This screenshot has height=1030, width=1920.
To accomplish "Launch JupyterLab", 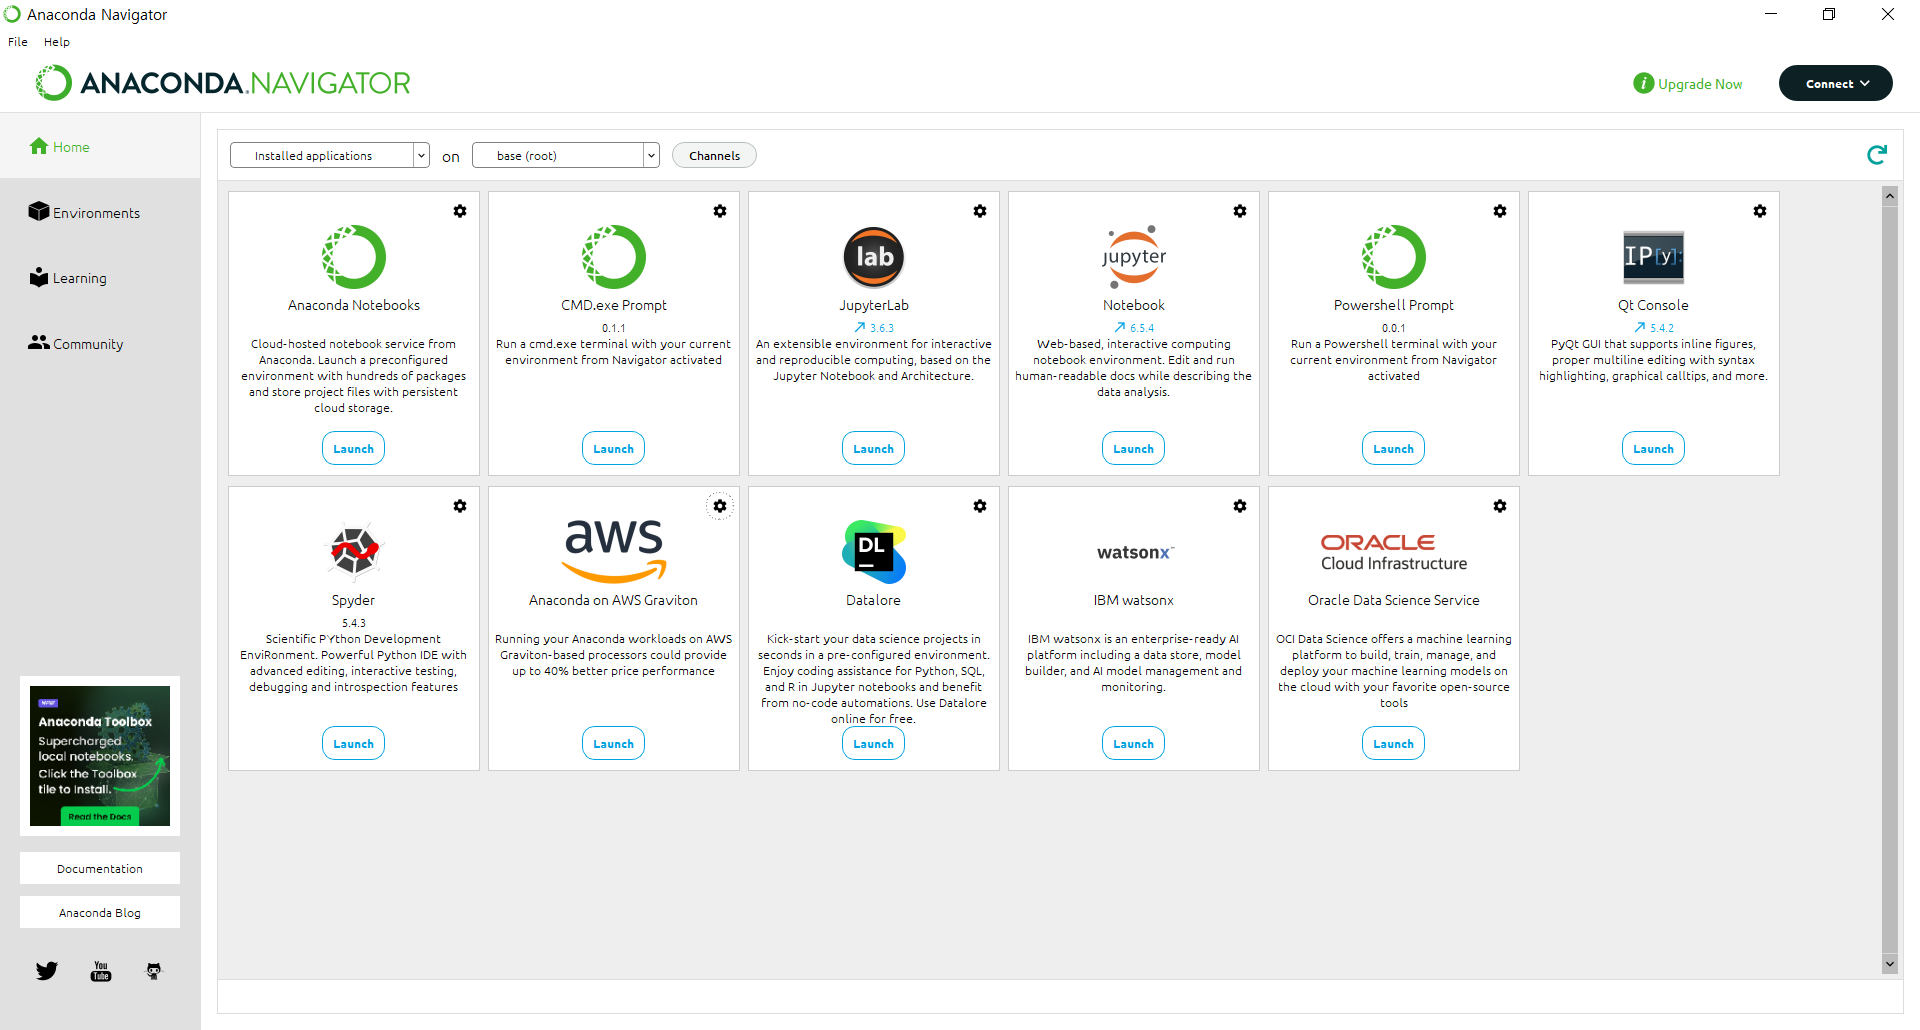I will pos(874,448).
